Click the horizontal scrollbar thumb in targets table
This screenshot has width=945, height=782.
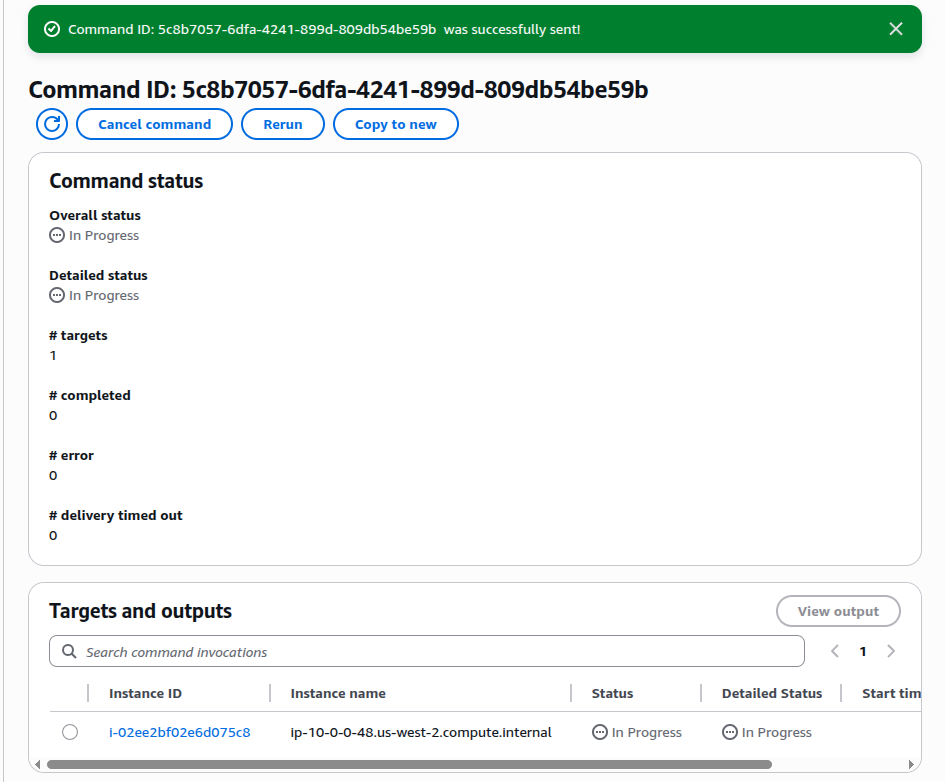point(409,765)
